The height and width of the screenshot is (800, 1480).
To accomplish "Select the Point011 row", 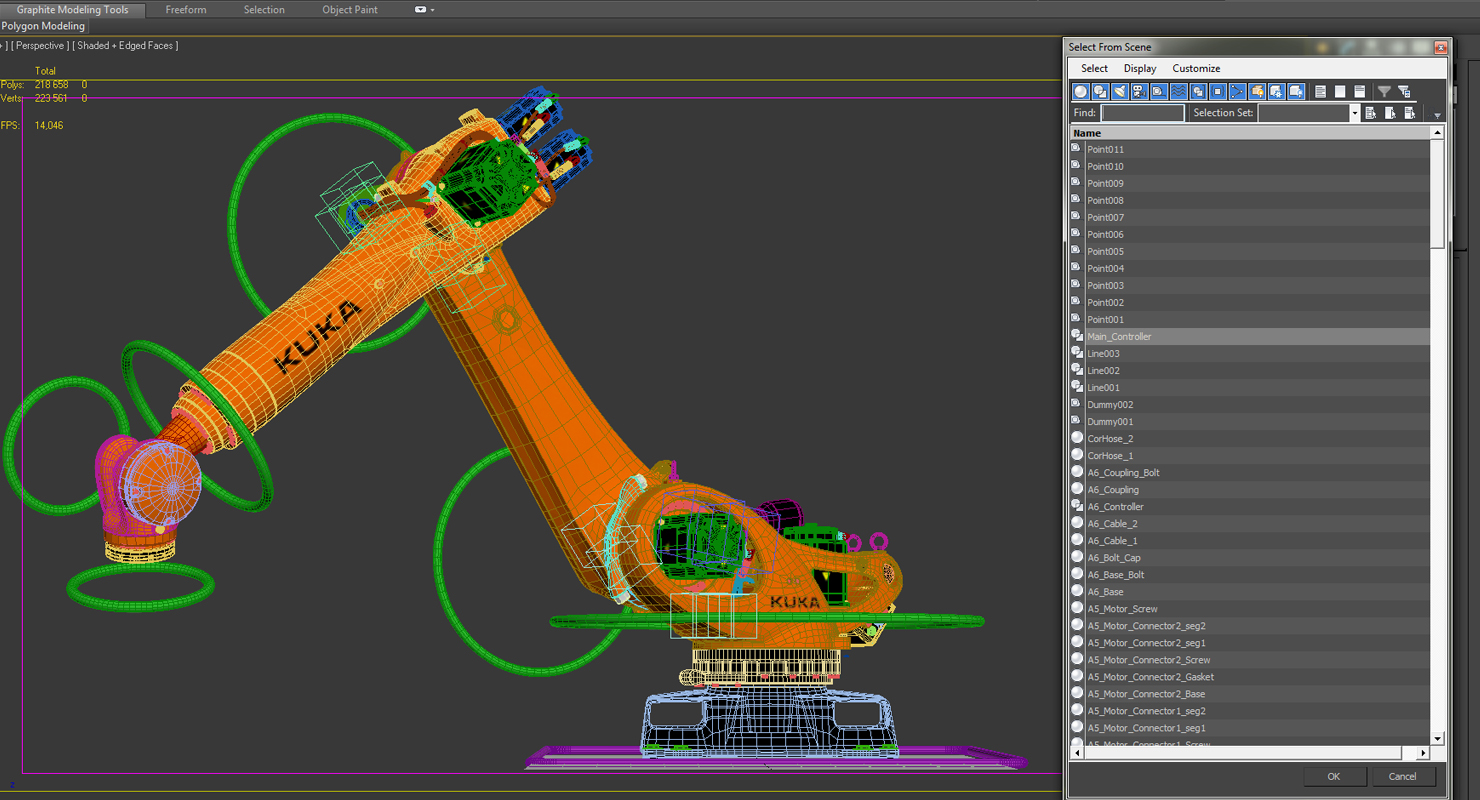I will coord(1249,150).
